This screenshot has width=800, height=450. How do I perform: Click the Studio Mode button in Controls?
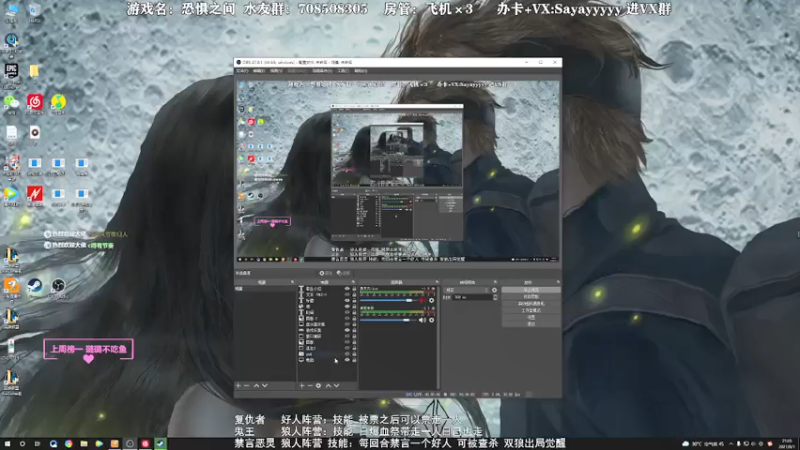531,310
